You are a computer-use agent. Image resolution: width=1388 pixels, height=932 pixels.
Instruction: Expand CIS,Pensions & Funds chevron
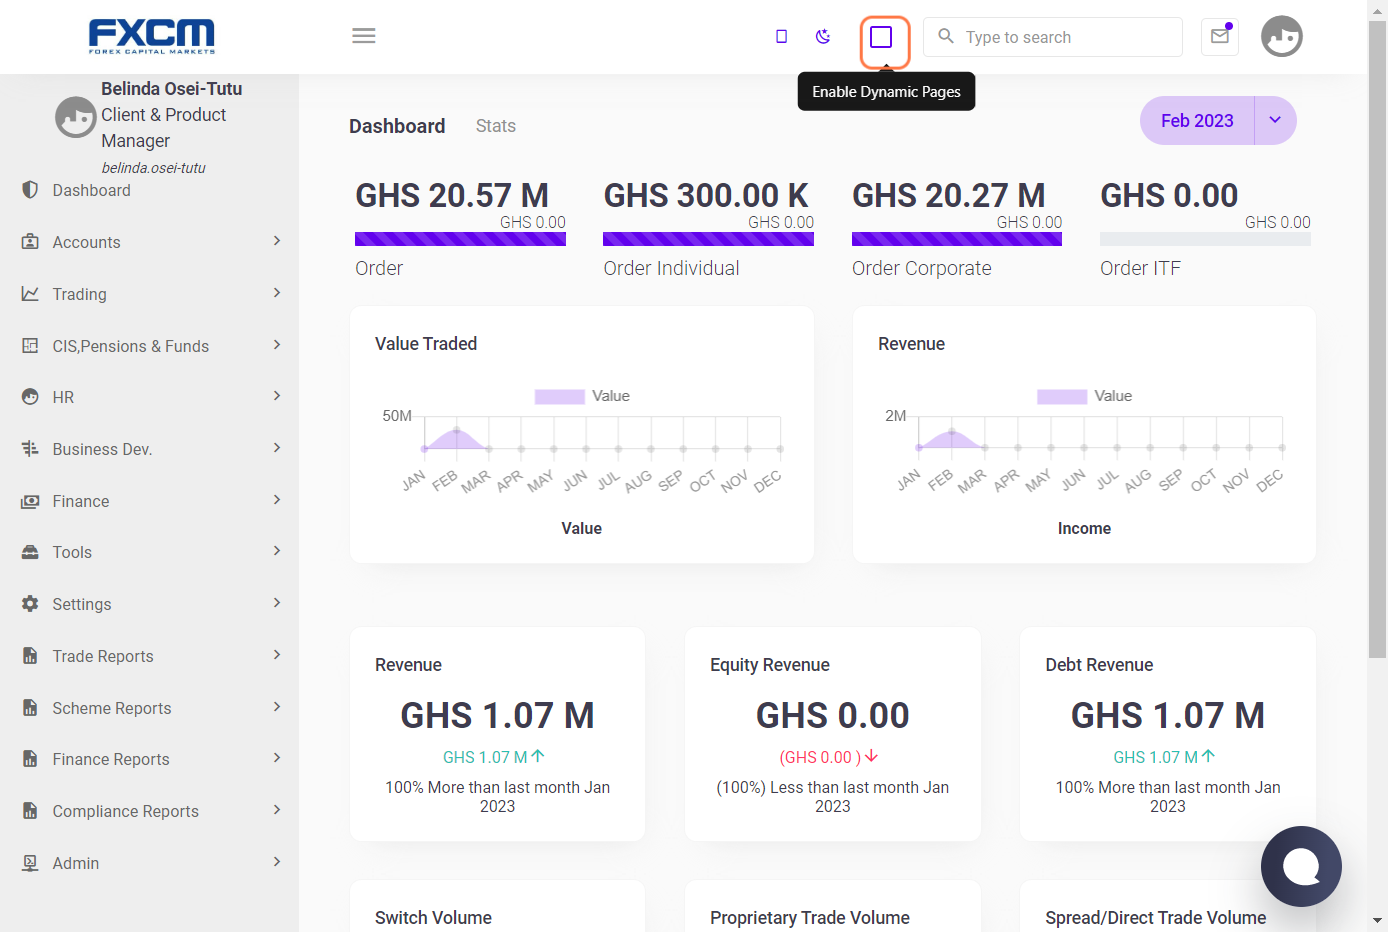click(277, 345)
